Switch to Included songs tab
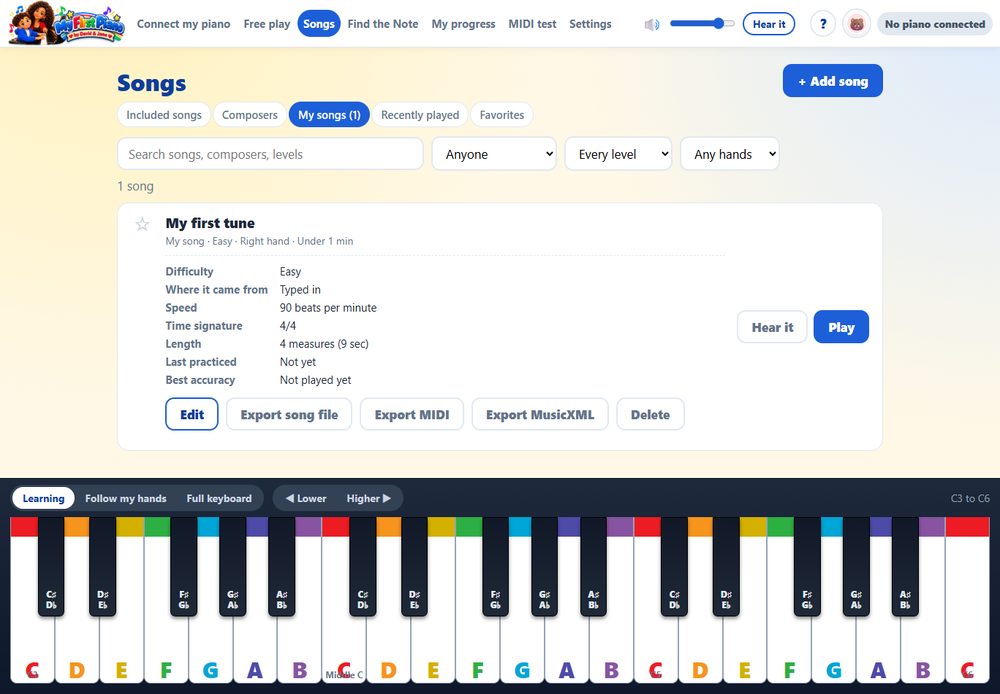Screen dimensions: 1000x694 click(164, 115)
